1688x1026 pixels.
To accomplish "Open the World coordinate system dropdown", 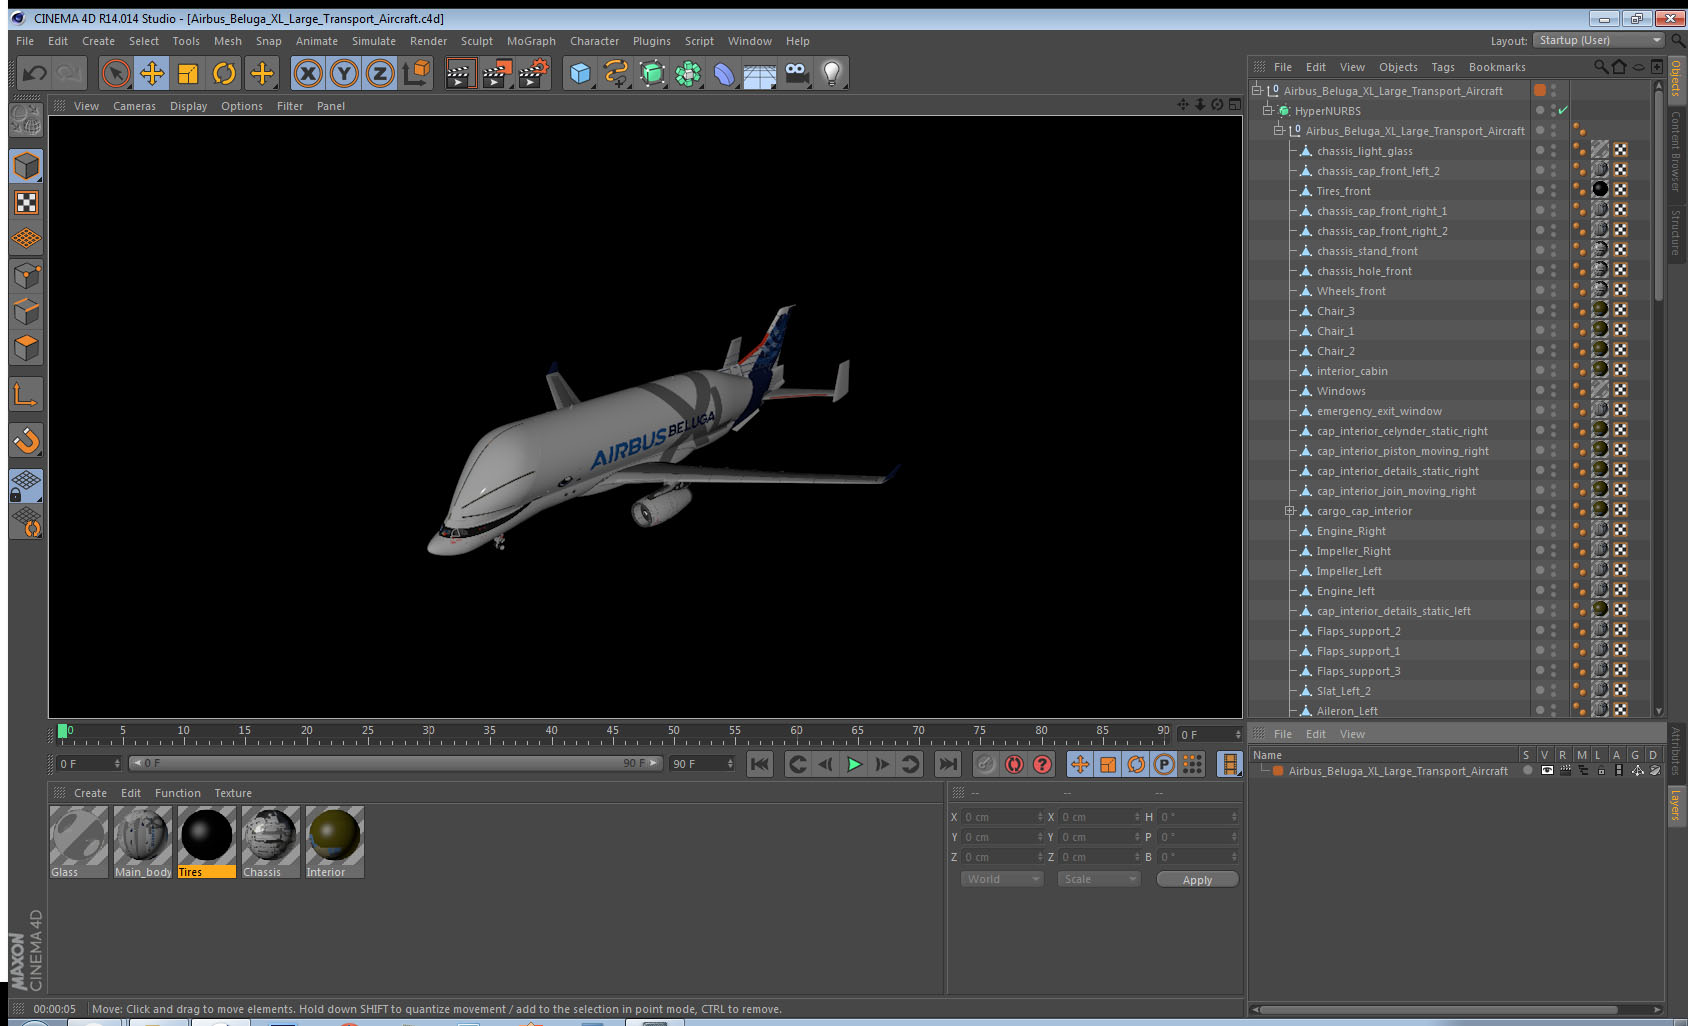I will 1002,879.
